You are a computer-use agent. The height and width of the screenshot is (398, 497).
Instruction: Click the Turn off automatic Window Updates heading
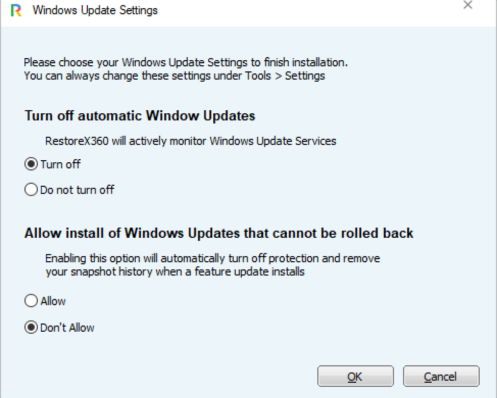(140, 116)
